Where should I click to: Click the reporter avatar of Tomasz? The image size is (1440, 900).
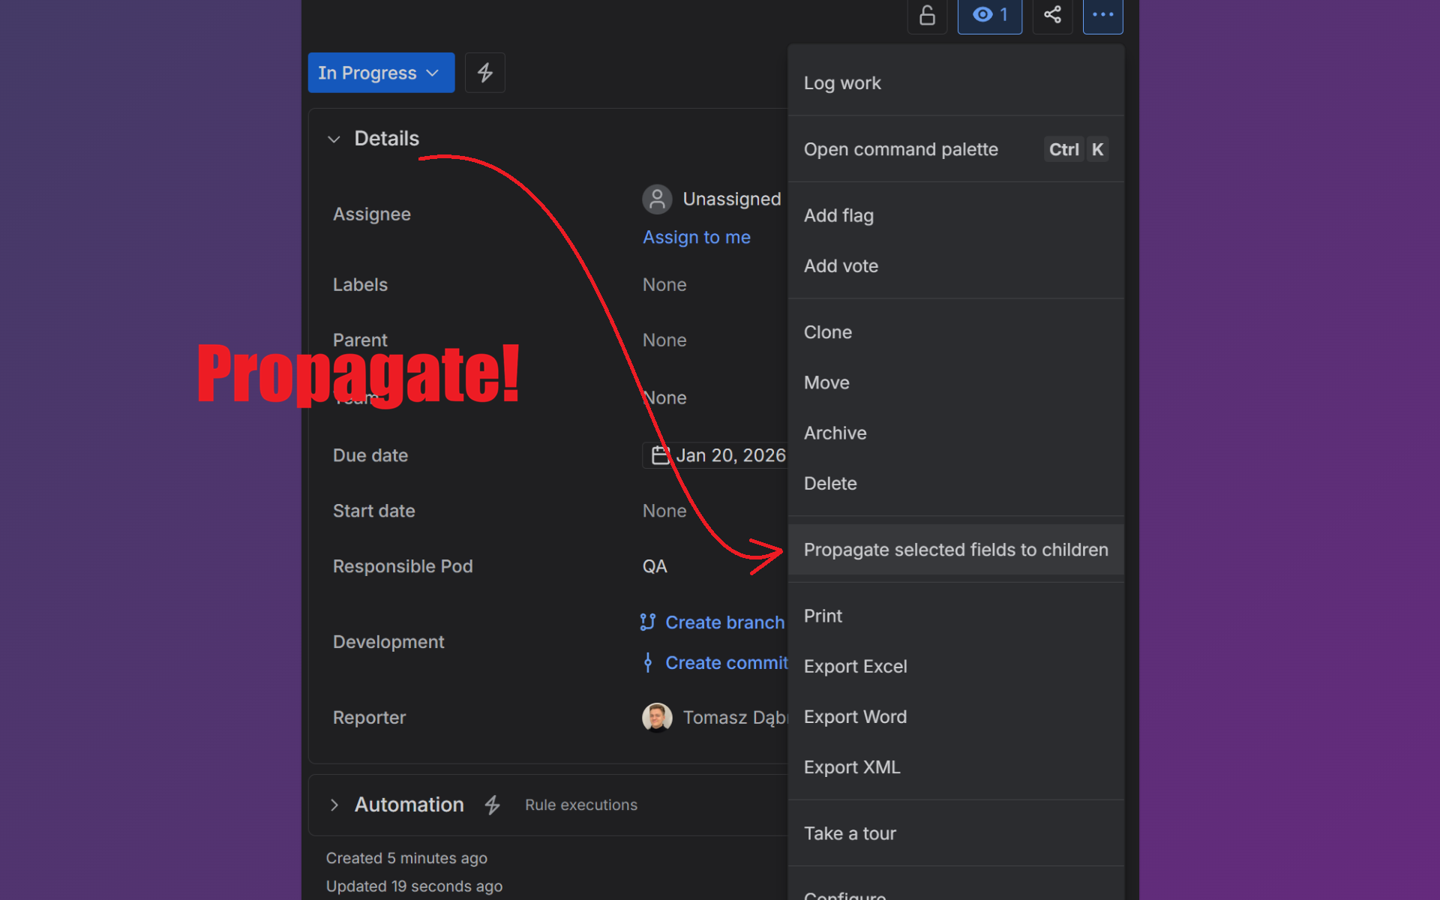click(657, 718)
